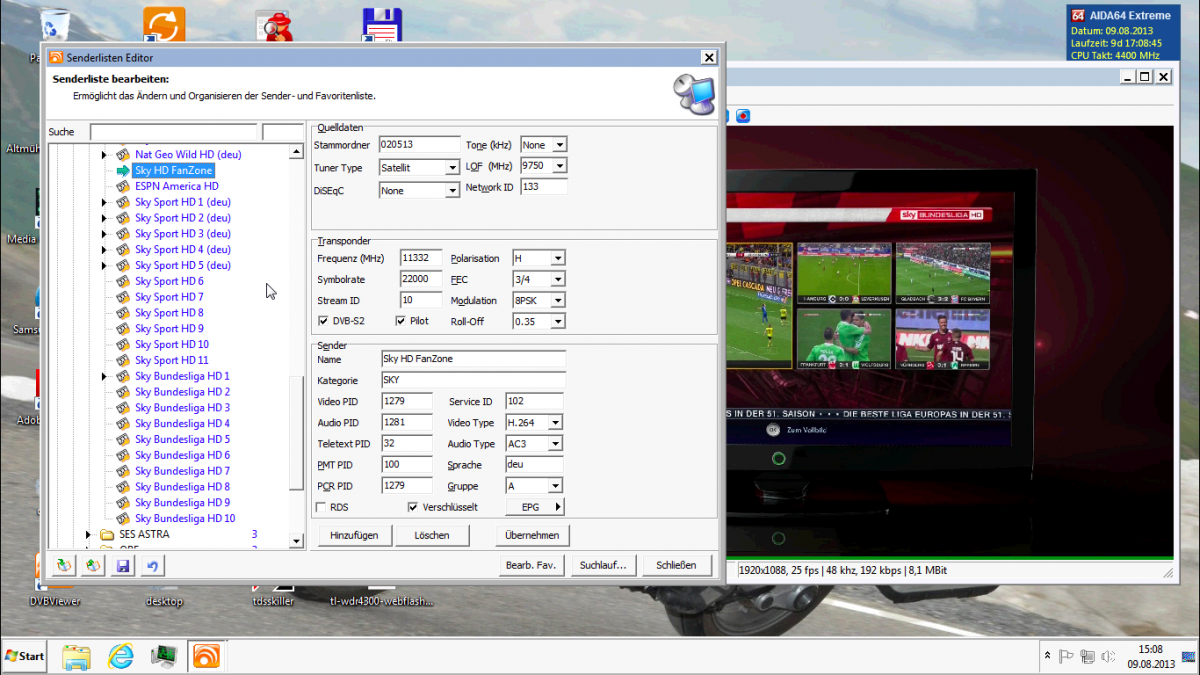Uncheck the Pilot checkbox
Screen dimensions: 1200x675
click(x=401, y=321)
